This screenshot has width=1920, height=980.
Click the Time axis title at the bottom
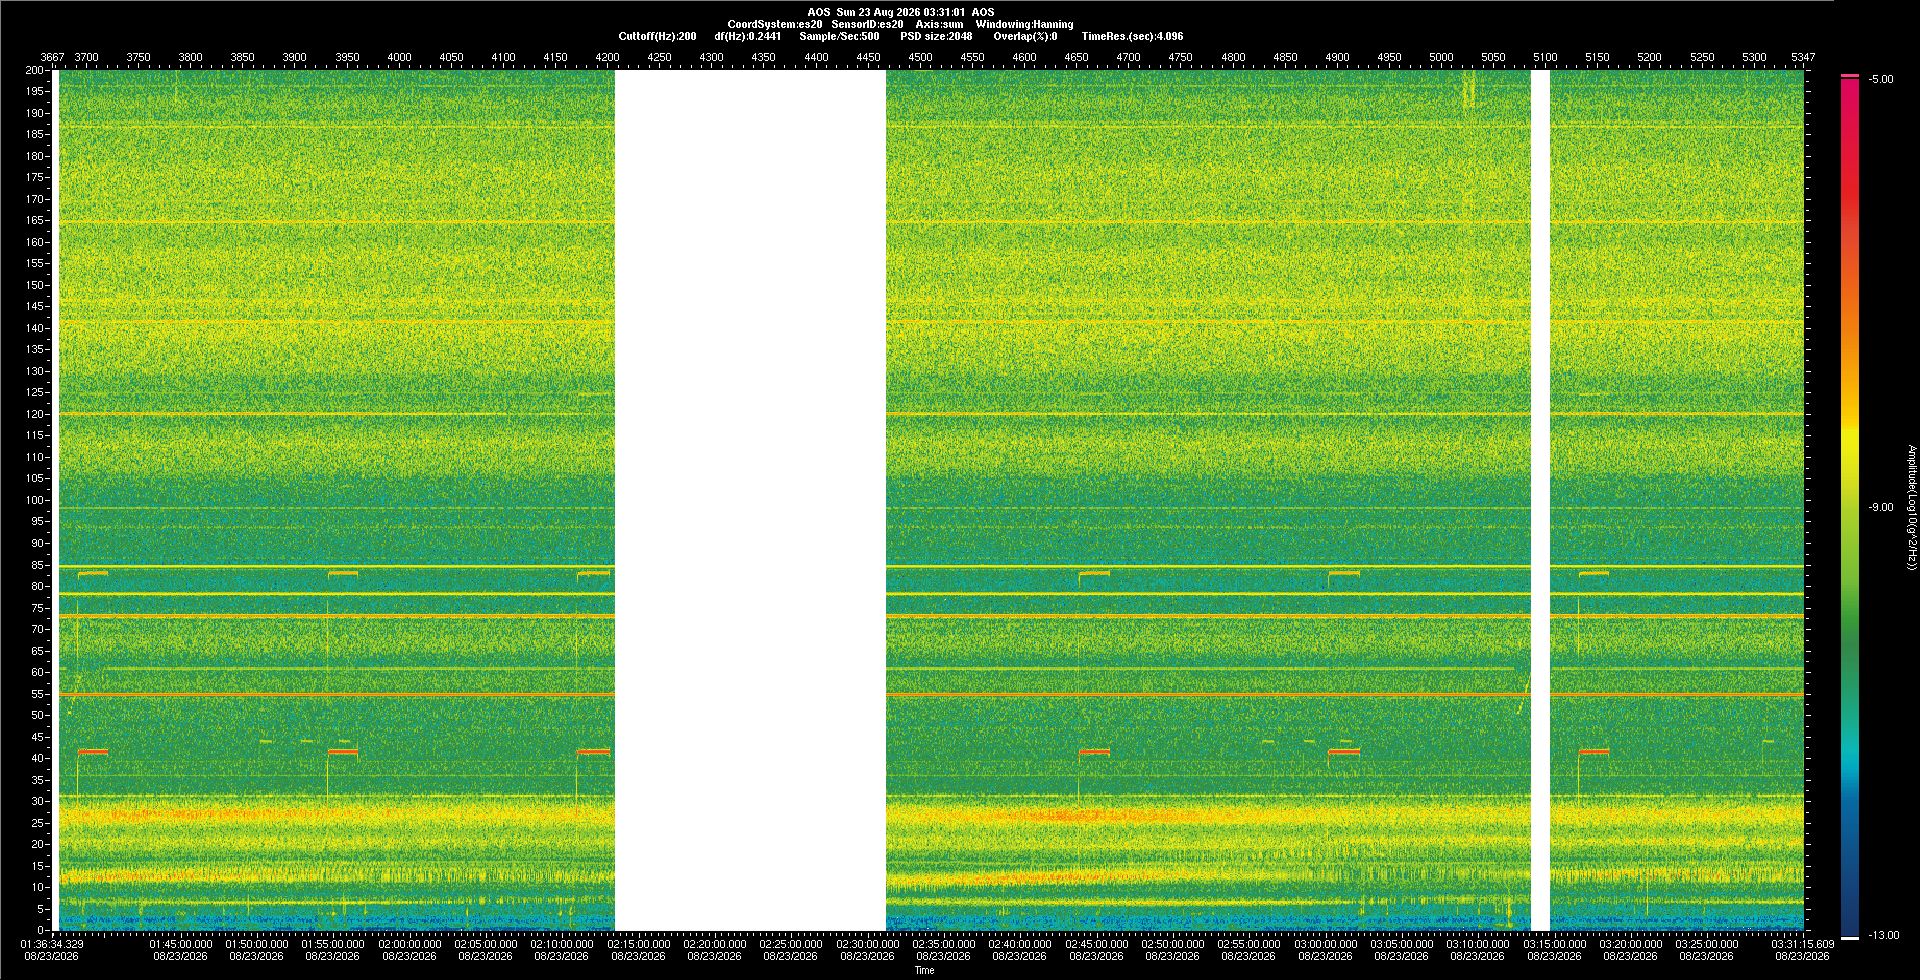(924, 970)
